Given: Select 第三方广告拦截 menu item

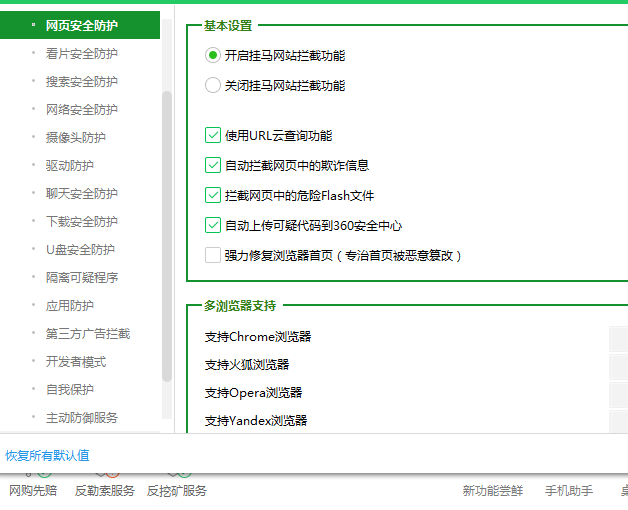Looking at the screenshot, I should click(87, 334).
